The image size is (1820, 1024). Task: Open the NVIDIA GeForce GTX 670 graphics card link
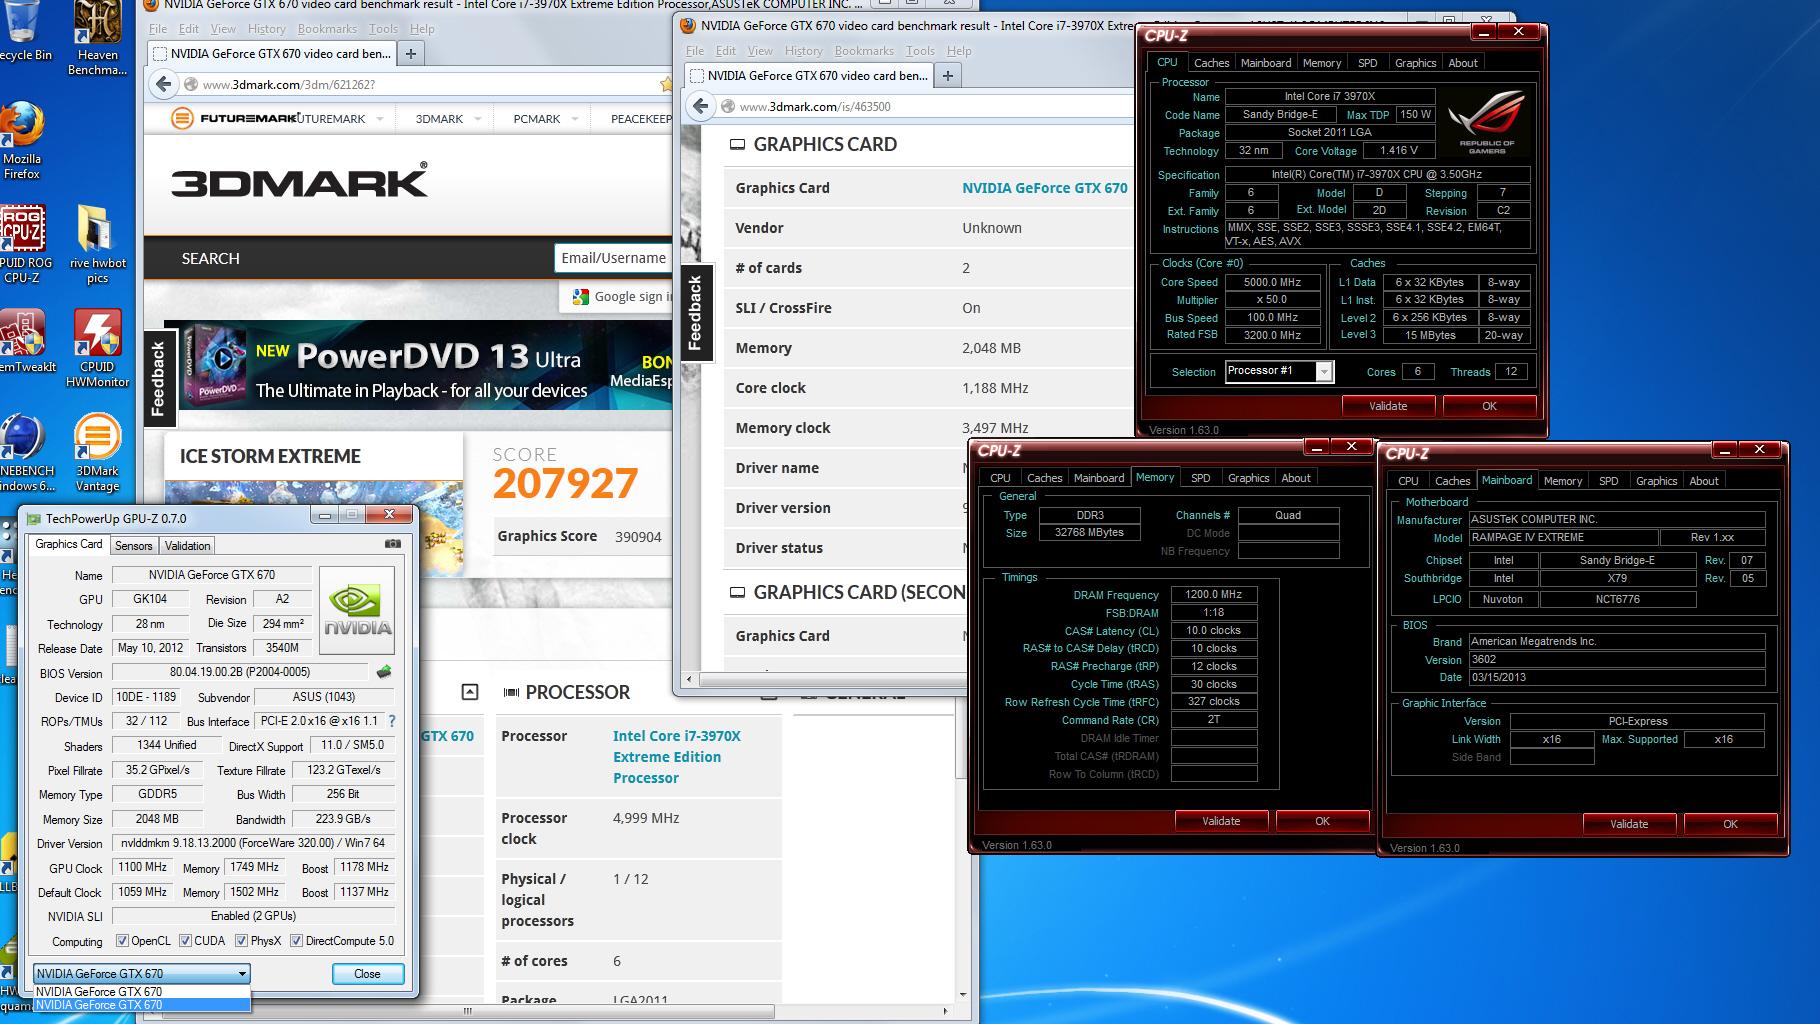(1044, 188)
